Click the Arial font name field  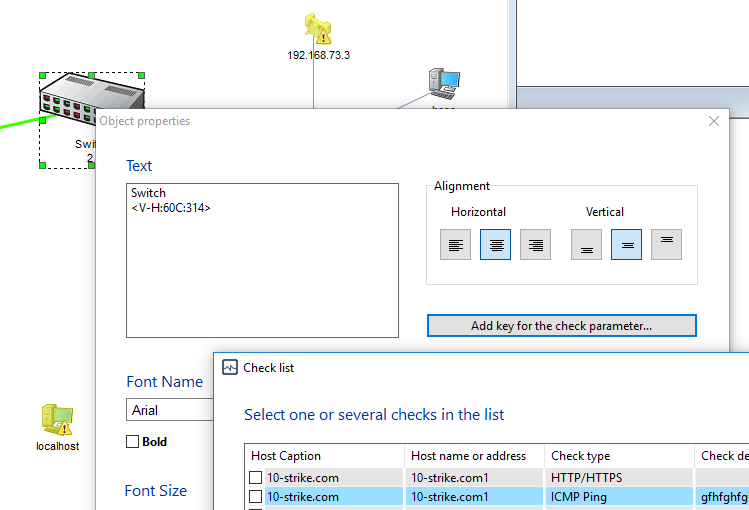point(170,410)
